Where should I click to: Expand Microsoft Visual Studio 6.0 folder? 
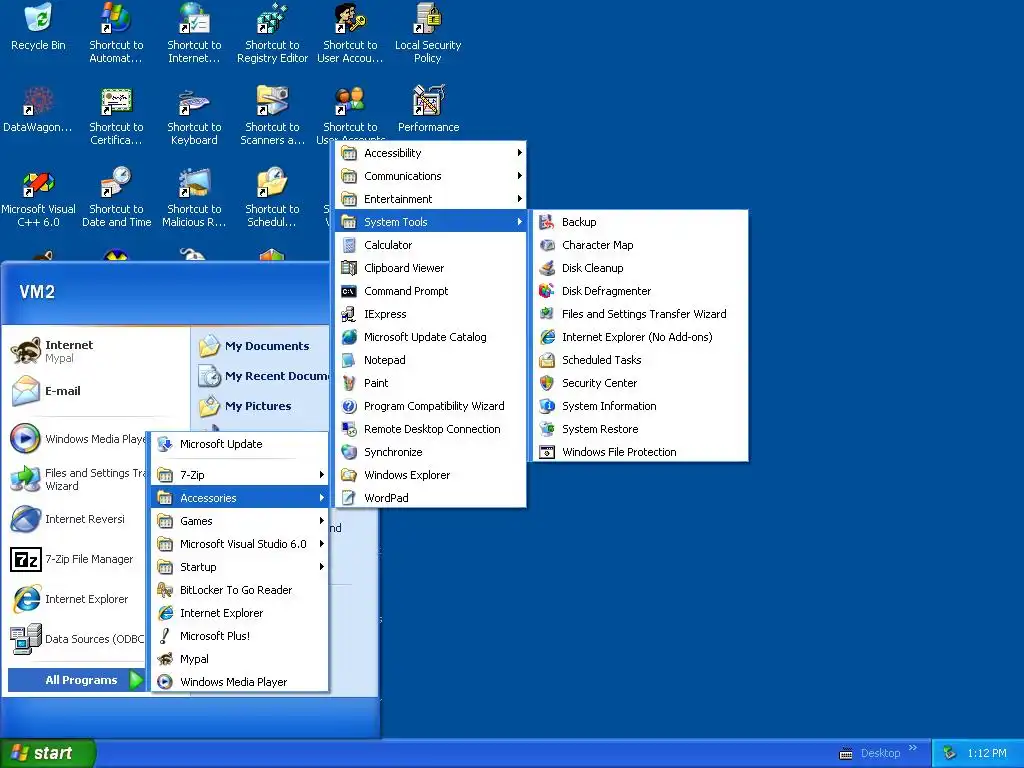[x=240, y=544]
